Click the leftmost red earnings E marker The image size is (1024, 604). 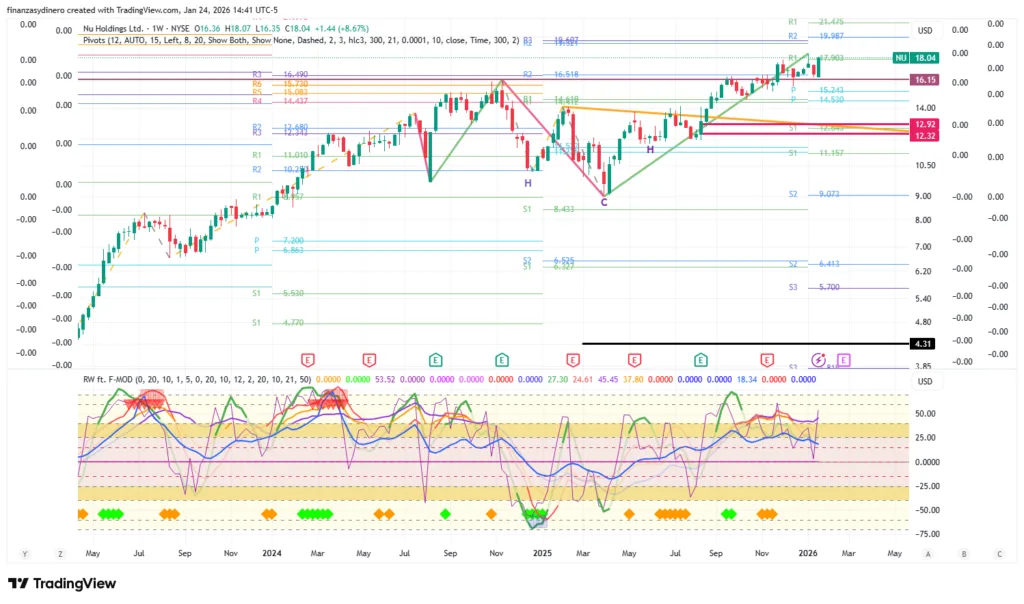click(307, 359)
